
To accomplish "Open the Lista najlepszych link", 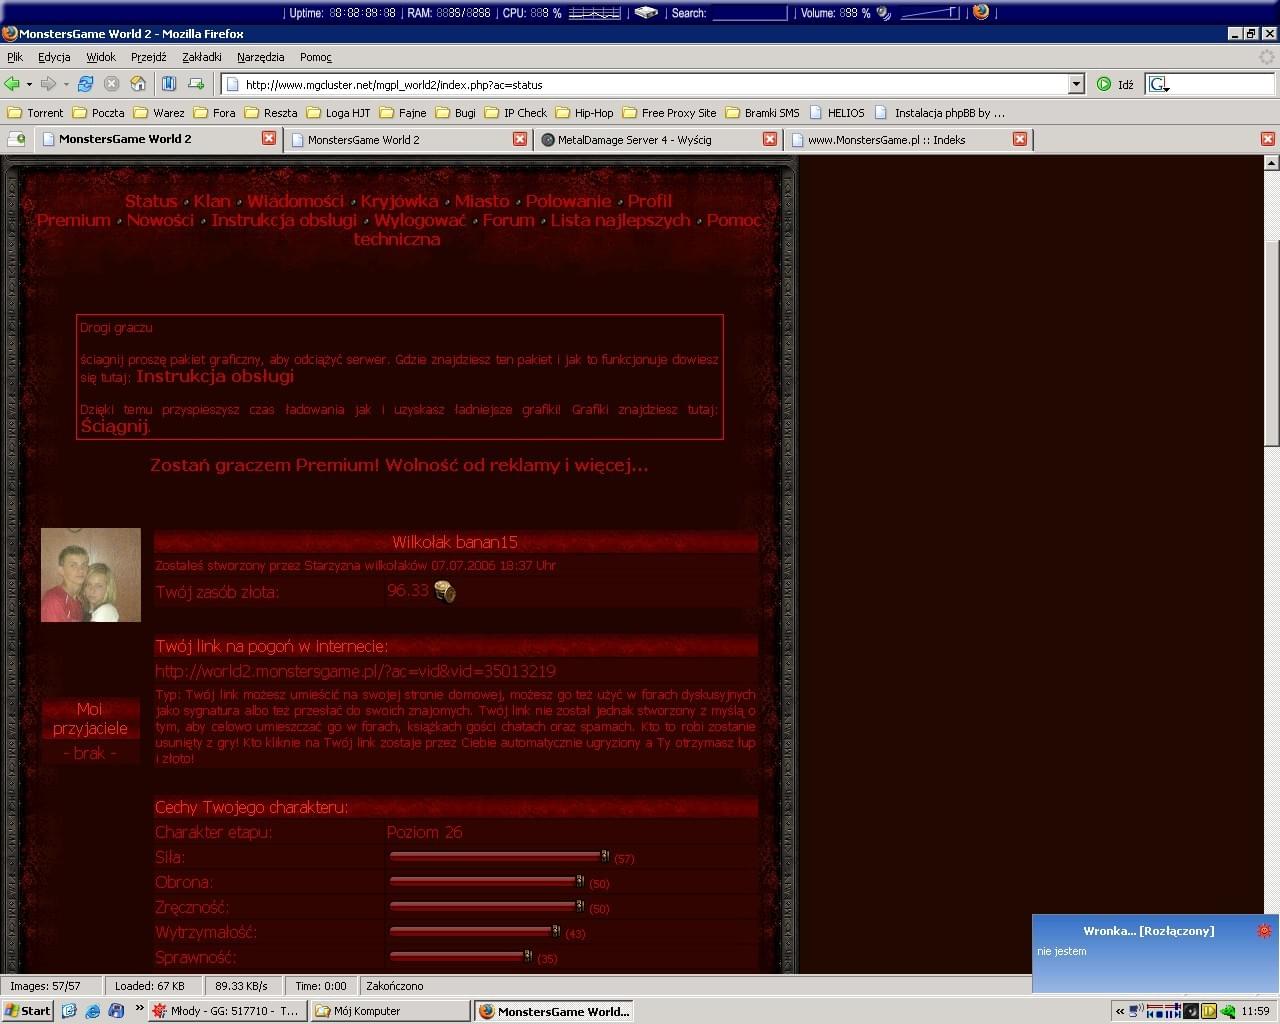I will click(620, 220).
